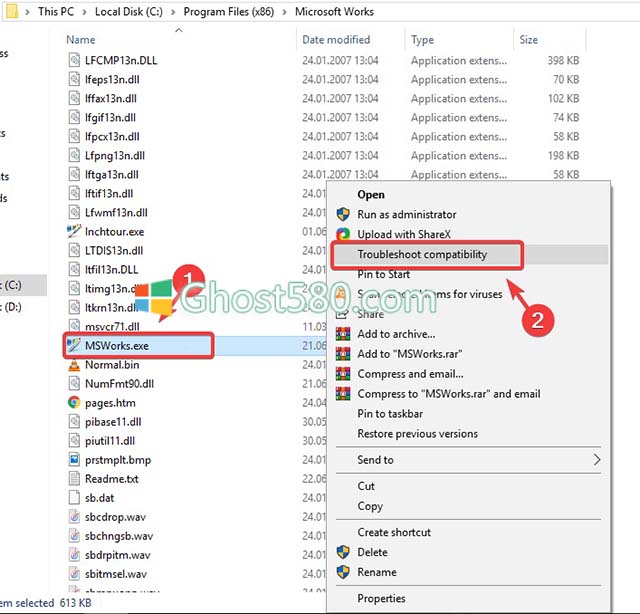Go to Local Disk (C:) breadcrumb
The height and width of the screenshot is (614, 640).
129,11
